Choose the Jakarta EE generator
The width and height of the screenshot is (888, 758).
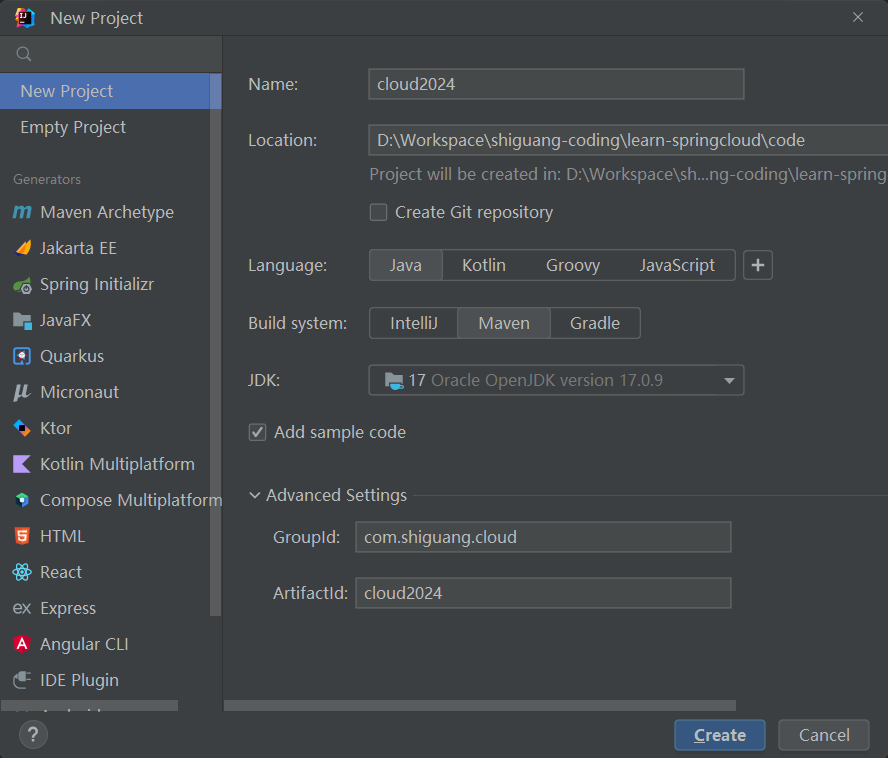(105, 248)
